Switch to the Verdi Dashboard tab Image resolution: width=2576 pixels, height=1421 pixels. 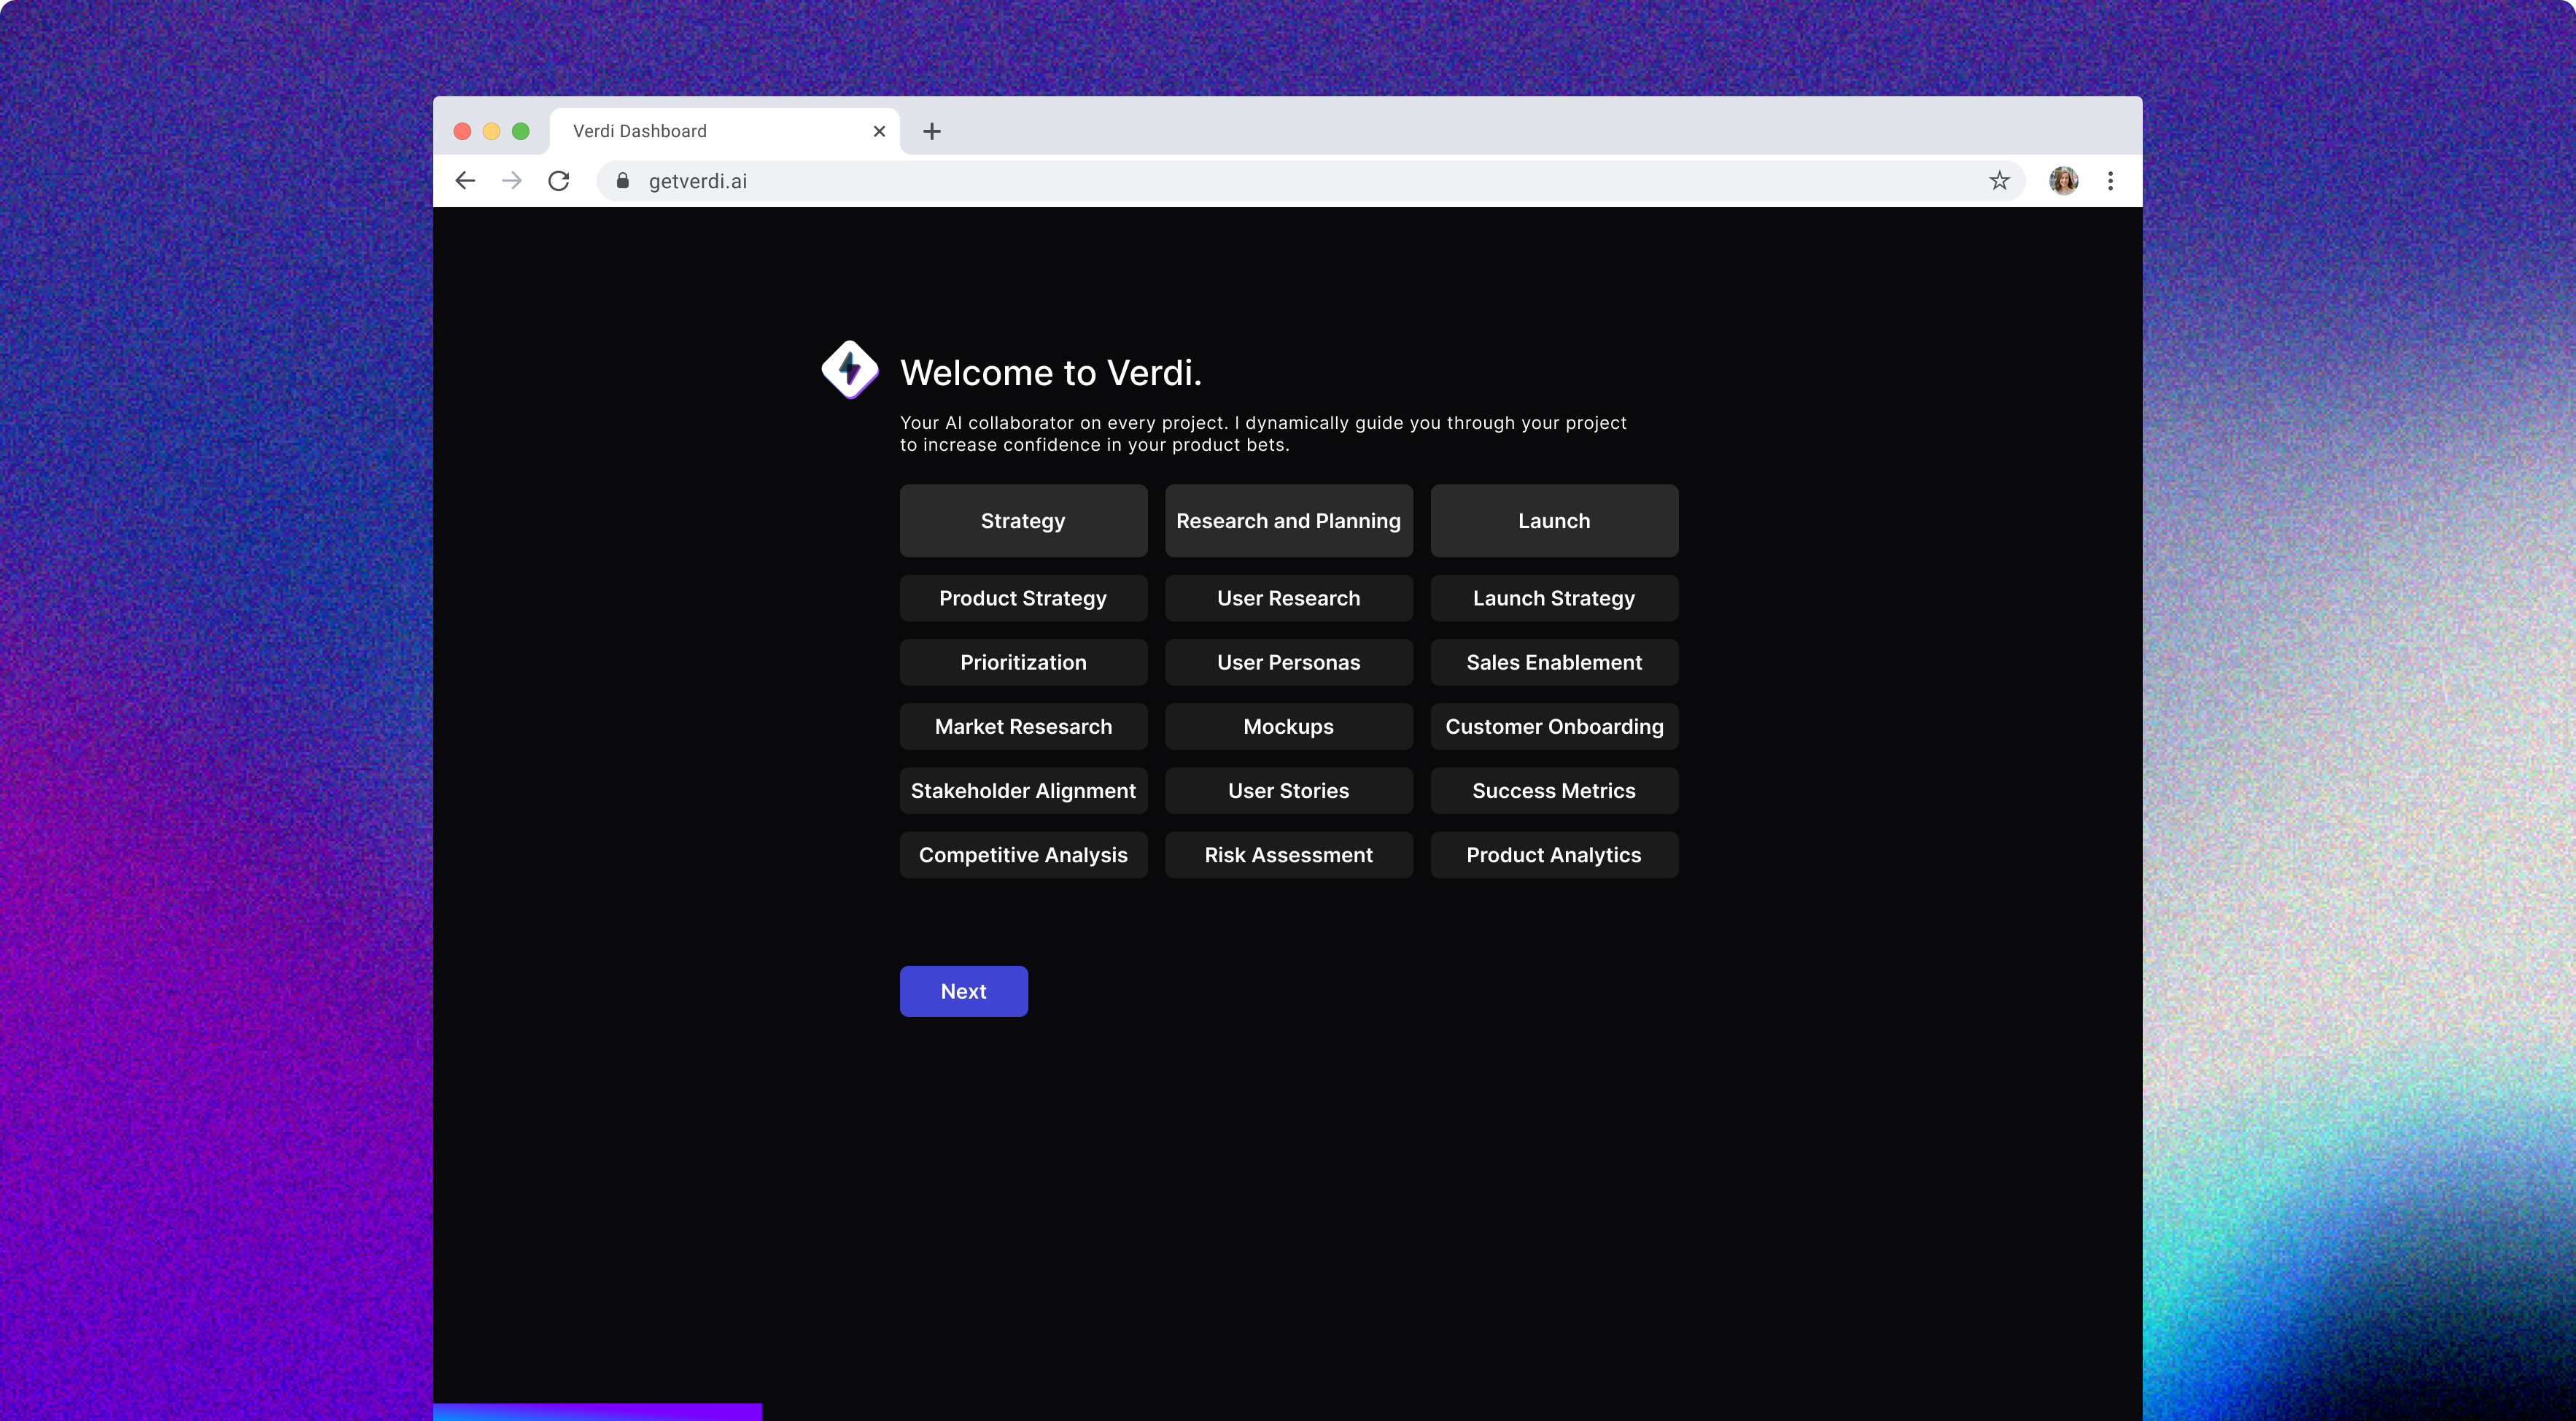pyautogui.click(x=700, y=131)
